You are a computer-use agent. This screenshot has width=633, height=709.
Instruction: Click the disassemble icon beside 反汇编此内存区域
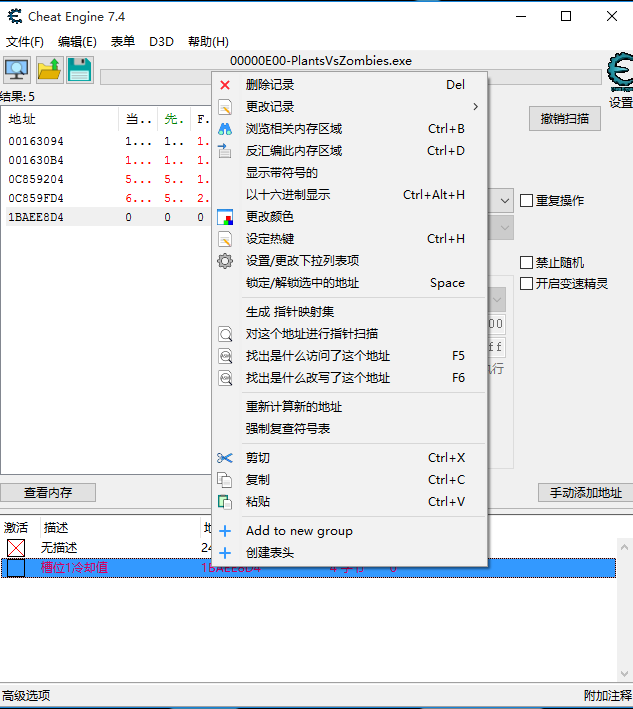pyautogui.click(x=225, y=151)
